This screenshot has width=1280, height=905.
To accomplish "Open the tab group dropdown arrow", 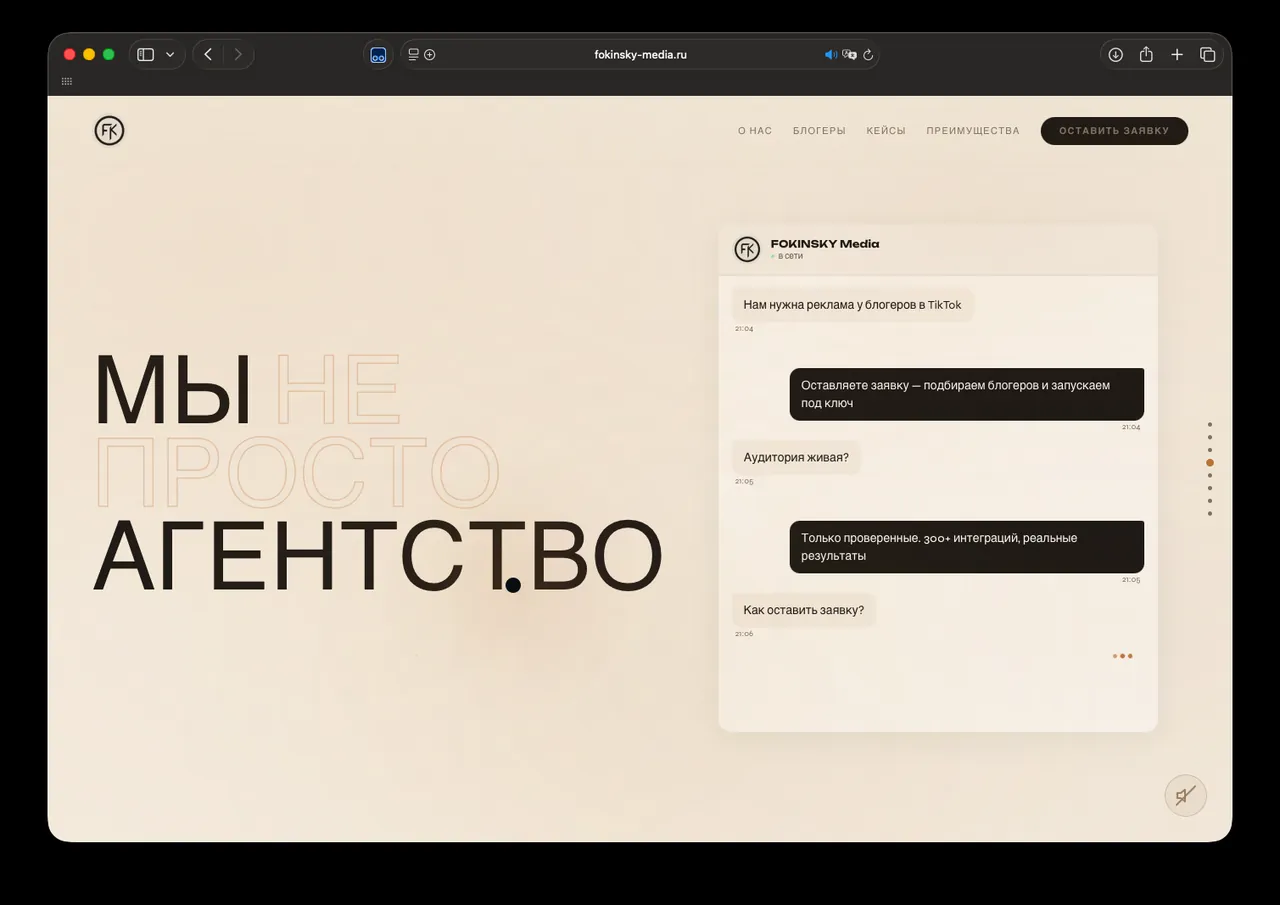I will pos(170,55).
